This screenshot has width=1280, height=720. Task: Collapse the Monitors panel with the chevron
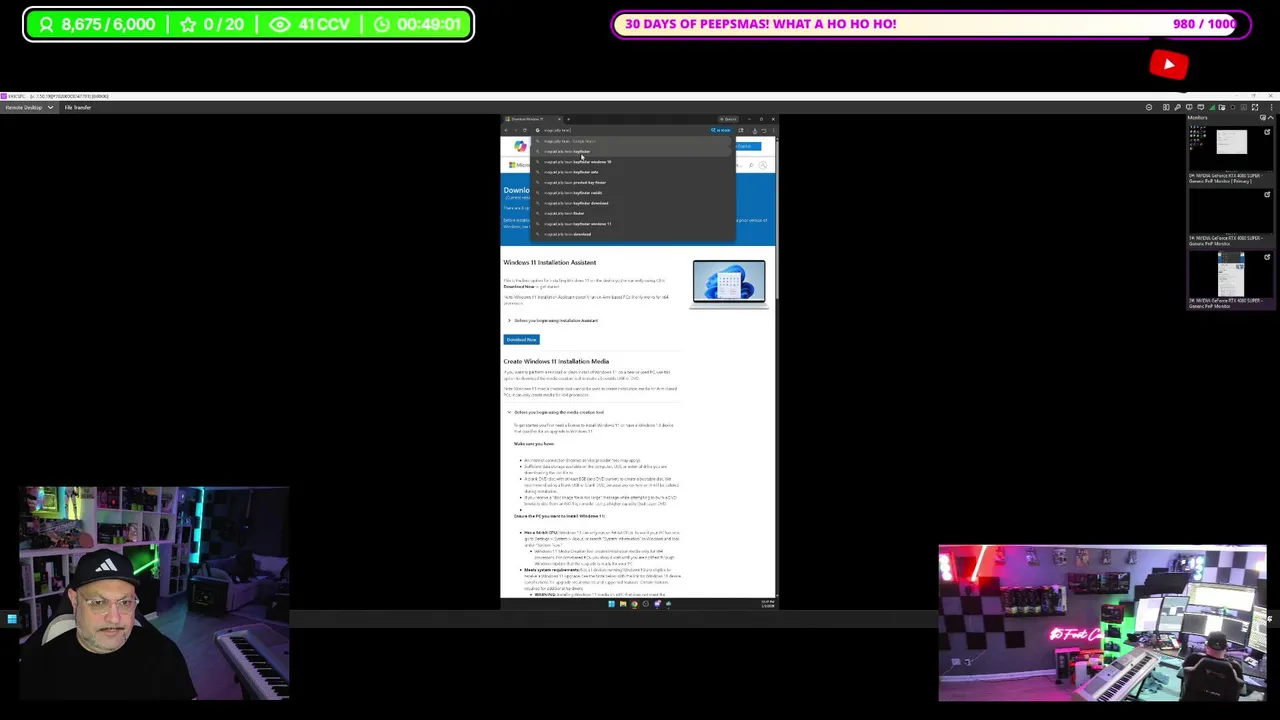[x=1270, y=118]
